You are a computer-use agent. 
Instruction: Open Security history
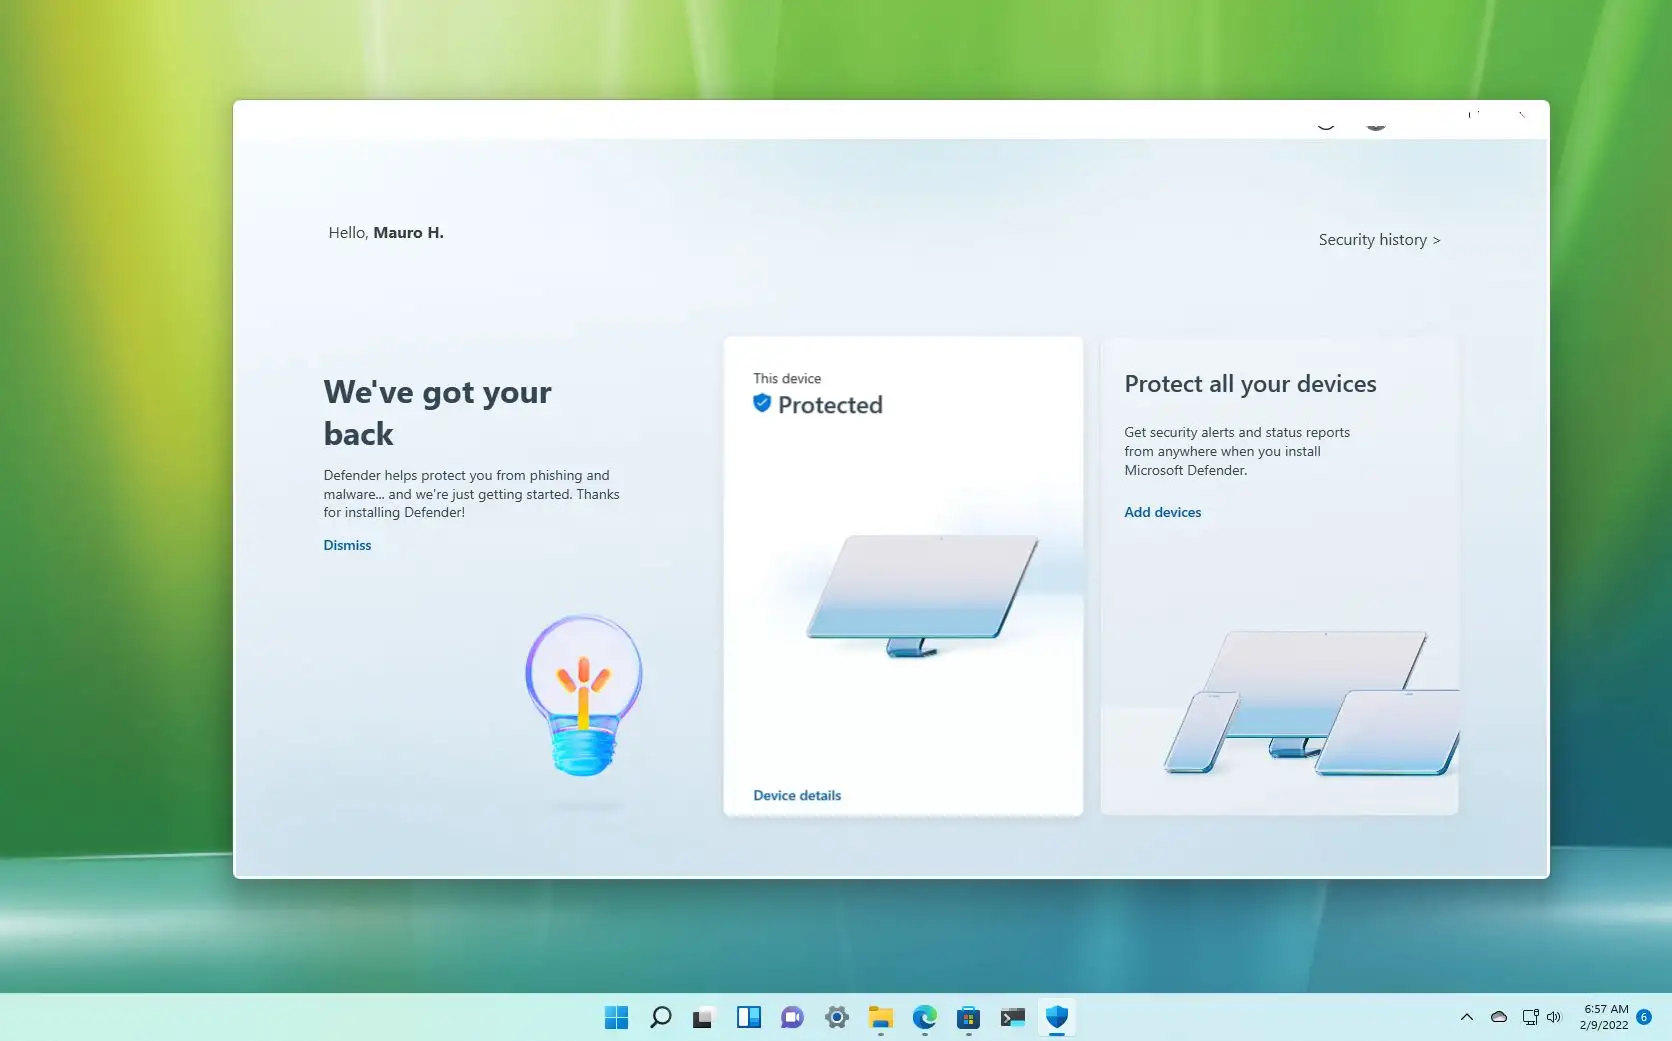1379,239
